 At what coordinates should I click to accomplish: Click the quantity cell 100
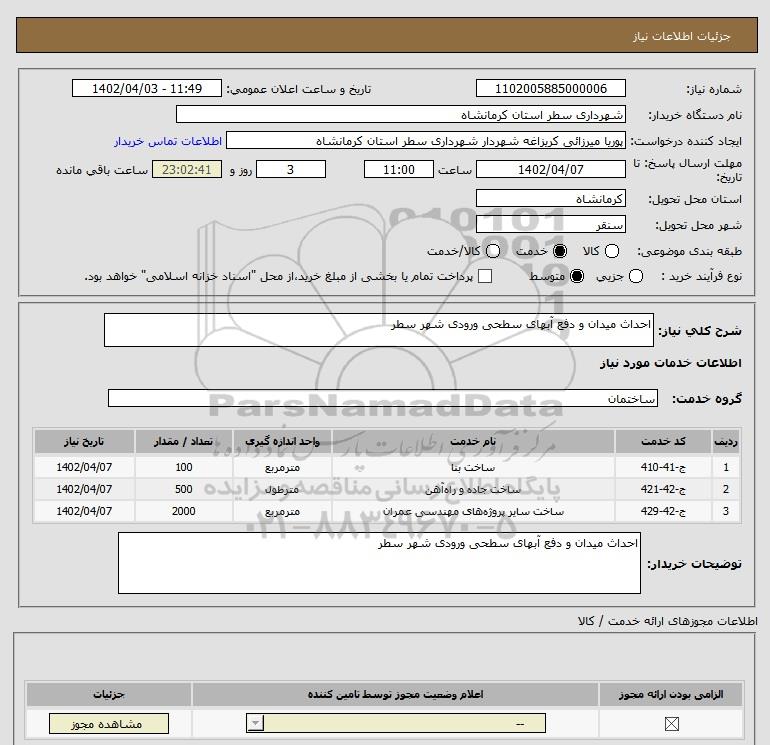(184, 468)
